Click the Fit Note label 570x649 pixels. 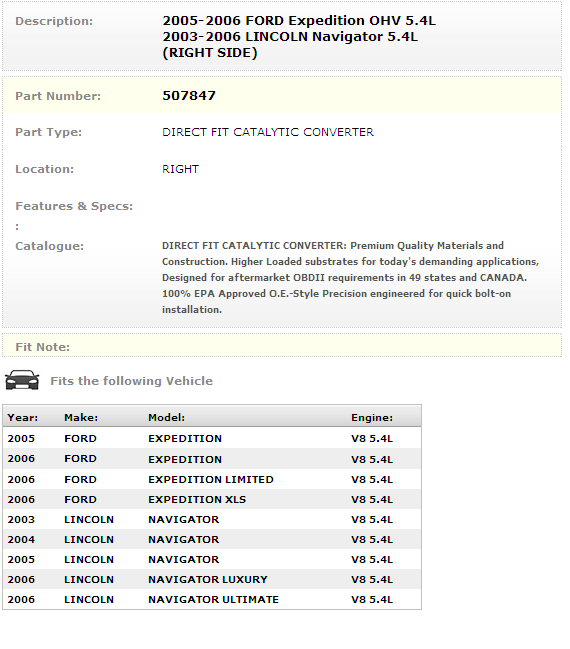pos(43,347)
